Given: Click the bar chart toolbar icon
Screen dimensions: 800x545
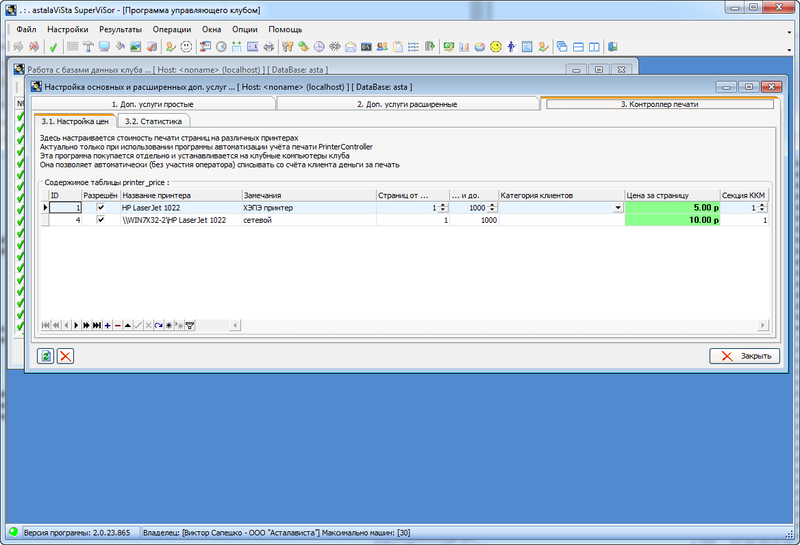Looking at the screenshot, I should (x=464, y=47).
